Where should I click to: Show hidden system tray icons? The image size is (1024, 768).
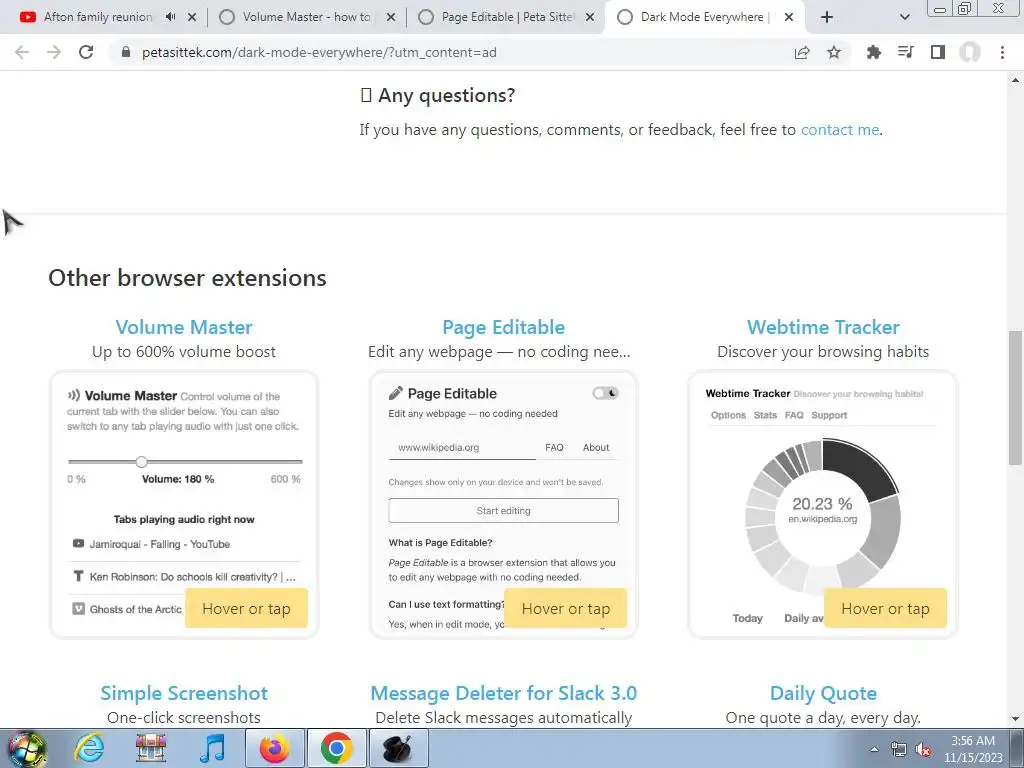tap(874, 749)
